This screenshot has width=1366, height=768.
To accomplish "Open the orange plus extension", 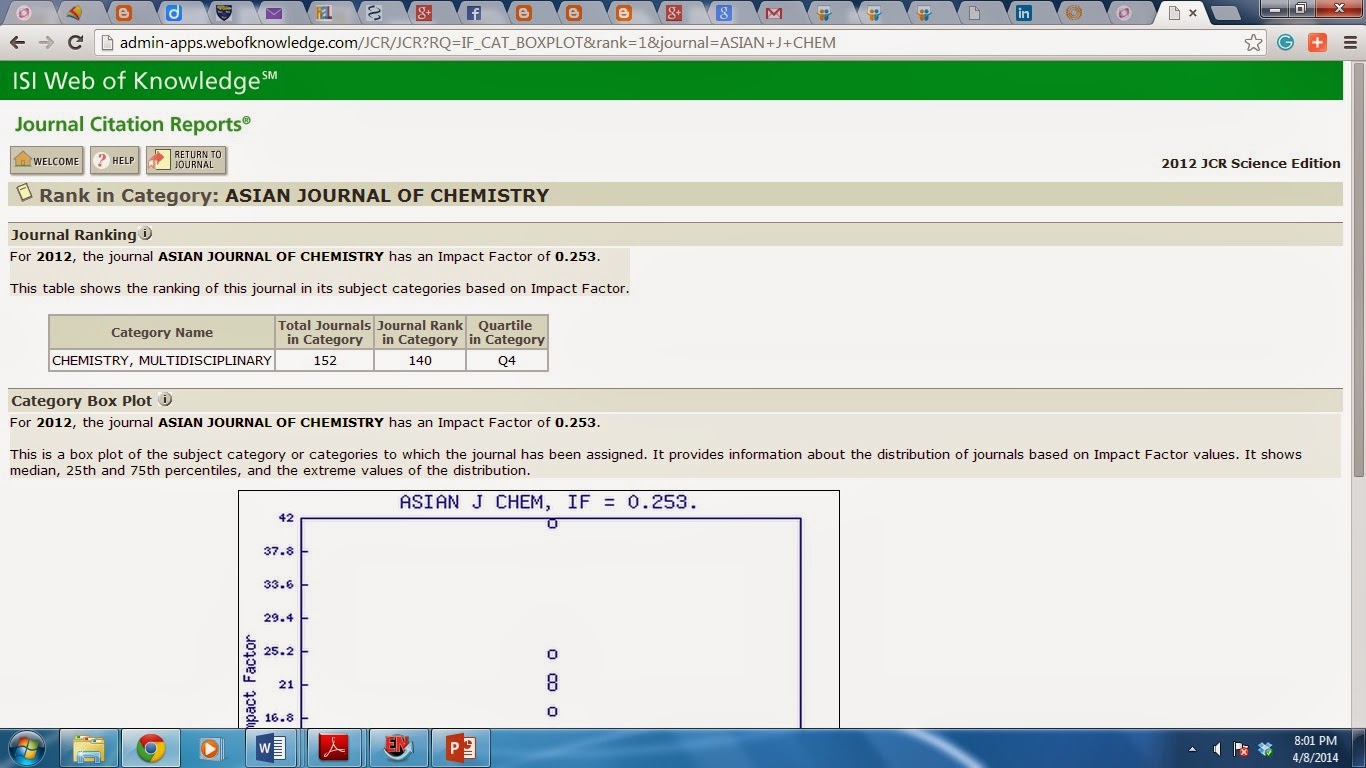I will pyautogui.click(x=1317, y=43).
